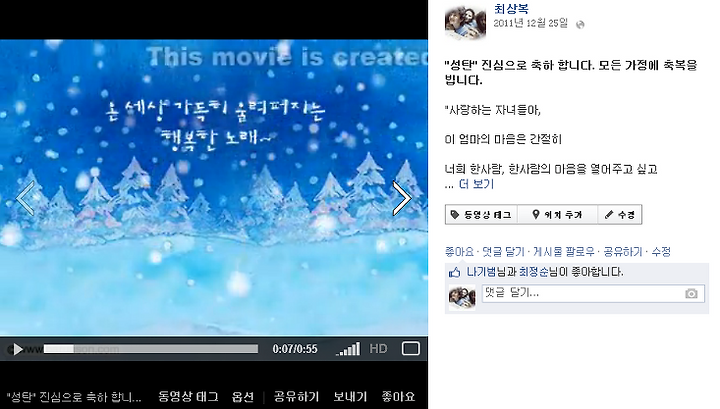Screen dimensions: 720x409
Task: Play the video with the play icon
Action: point(17,349)
